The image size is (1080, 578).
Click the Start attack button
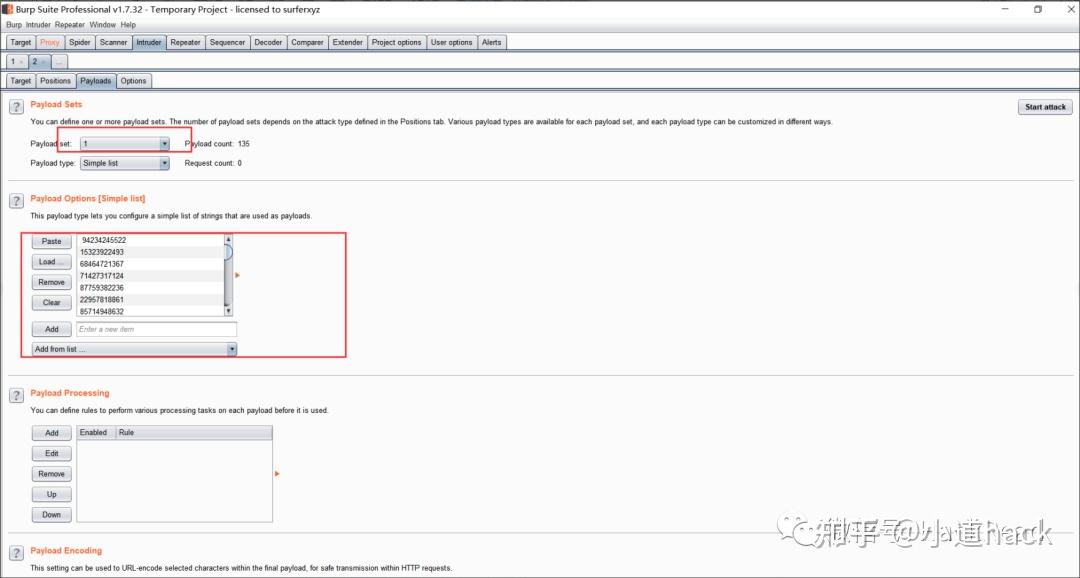pyautogui.click(x=1045, y=107)
